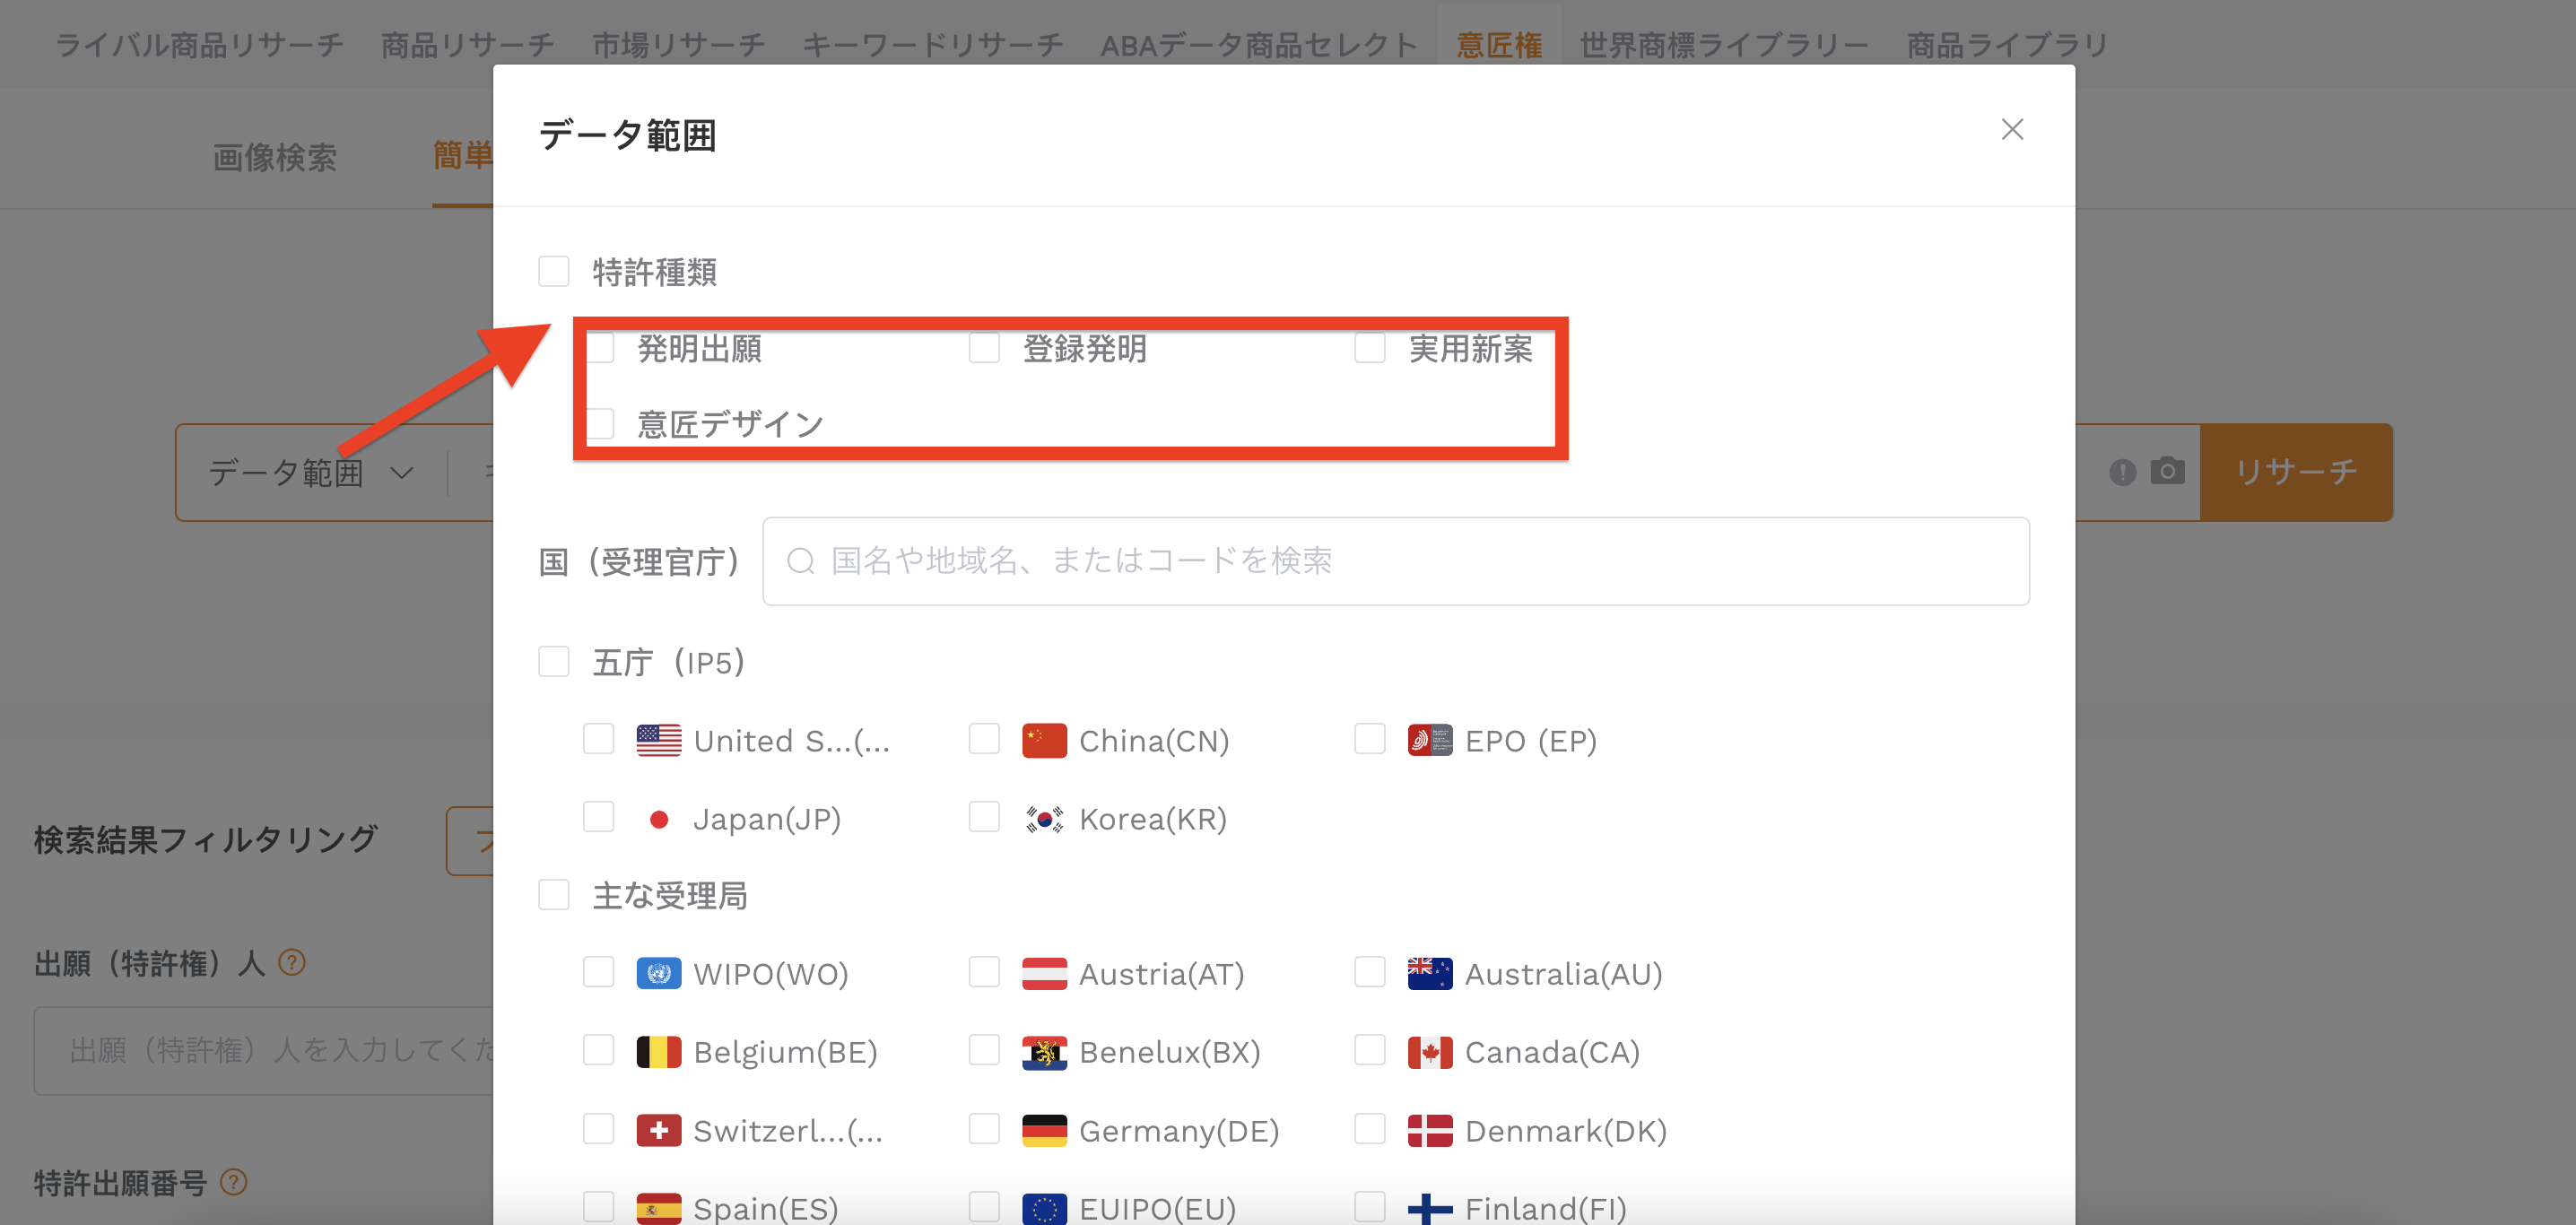Click the リサーチ search button
Image resolution: width=2576 pixels, height=1225 pixels.
tap(2296, 472)
